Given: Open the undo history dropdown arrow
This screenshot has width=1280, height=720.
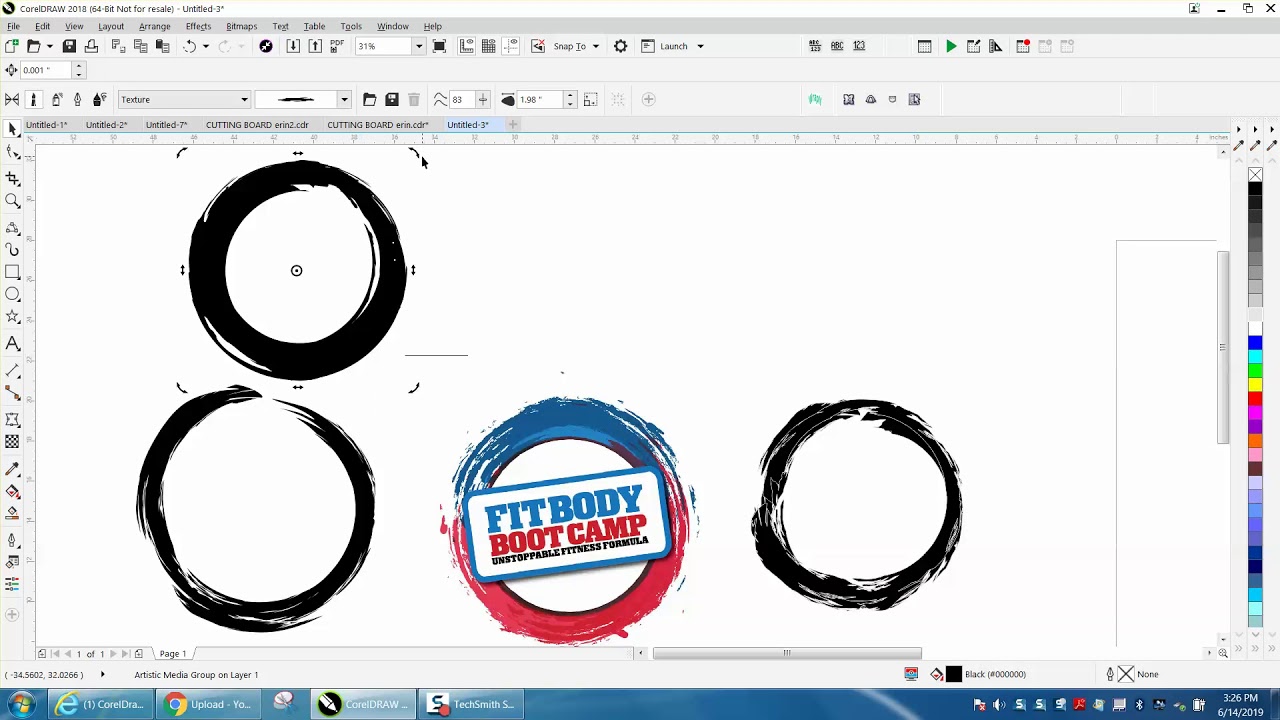Looking at the screenshot, I should pyautogui.click(x=206, y=46).
